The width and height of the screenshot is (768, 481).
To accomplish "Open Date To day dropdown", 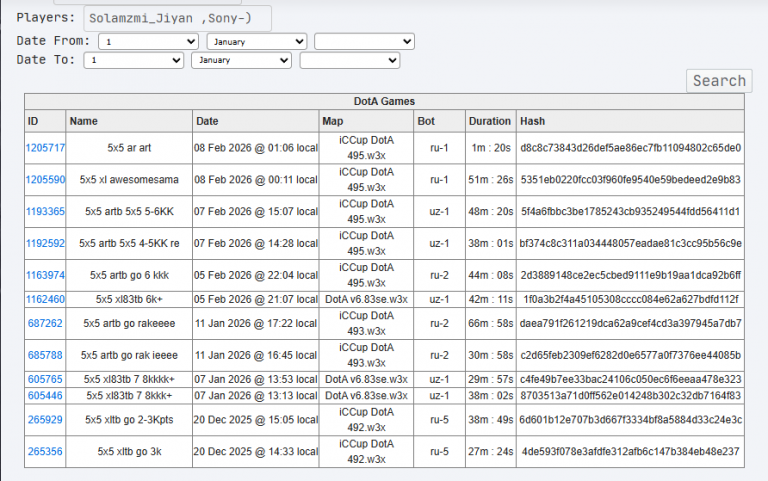I will coord(134,60).
